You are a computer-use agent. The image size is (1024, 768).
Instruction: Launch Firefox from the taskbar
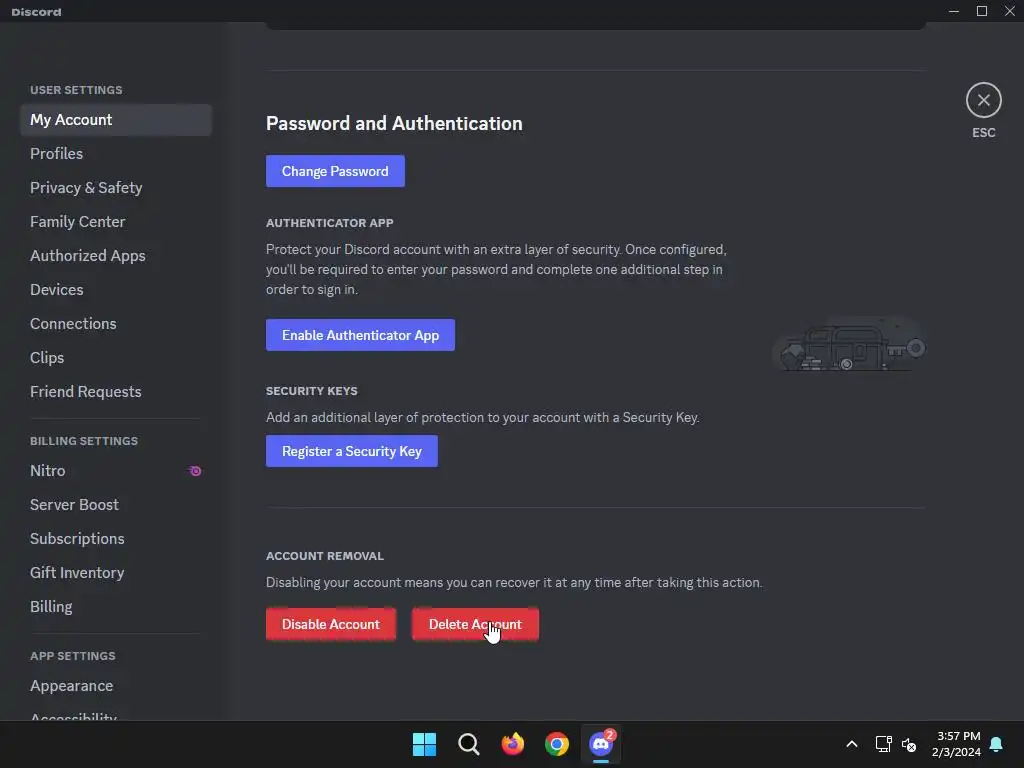[x=513, y=744]
